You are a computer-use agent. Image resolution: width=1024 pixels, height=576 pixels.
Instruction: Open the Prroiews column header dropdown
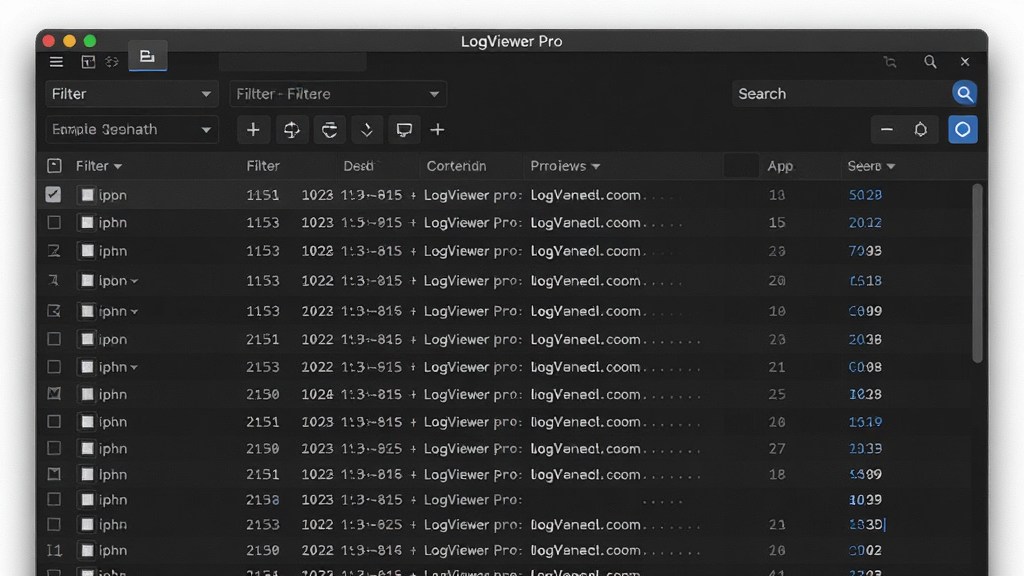[x=565, y=166]
